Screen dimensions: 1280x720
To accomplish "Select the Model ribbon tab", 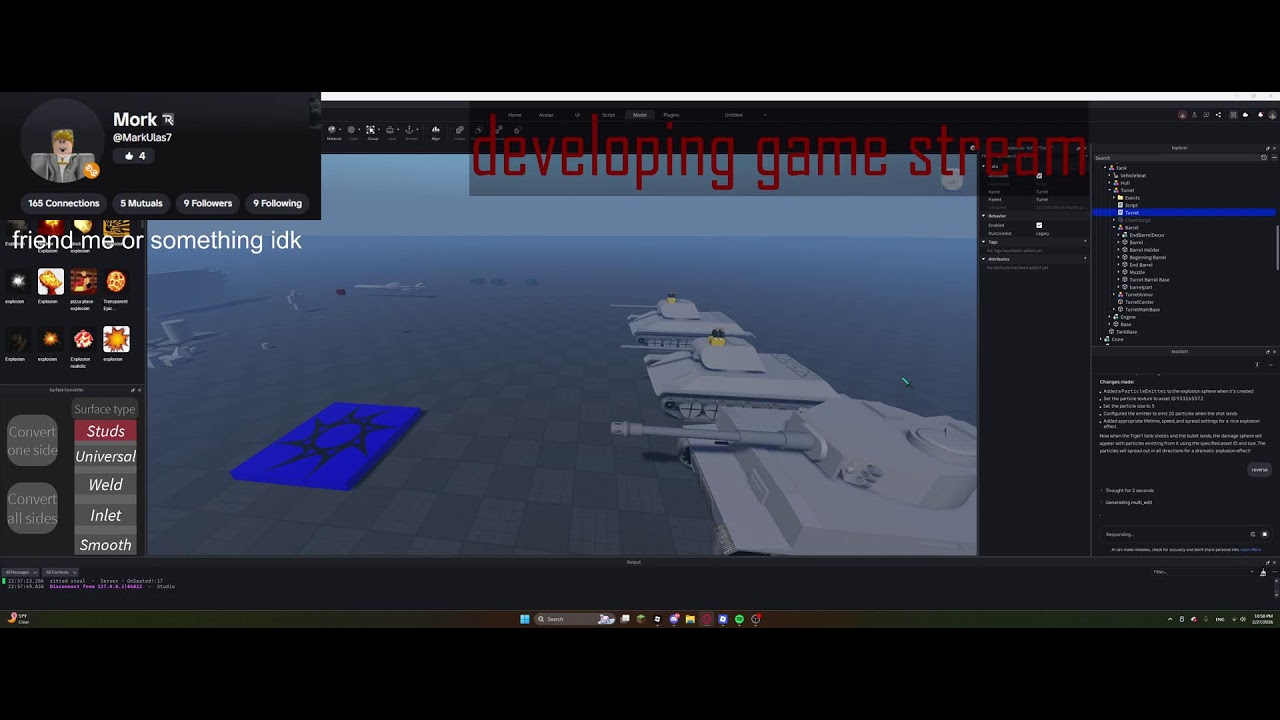I will point(640,115).
